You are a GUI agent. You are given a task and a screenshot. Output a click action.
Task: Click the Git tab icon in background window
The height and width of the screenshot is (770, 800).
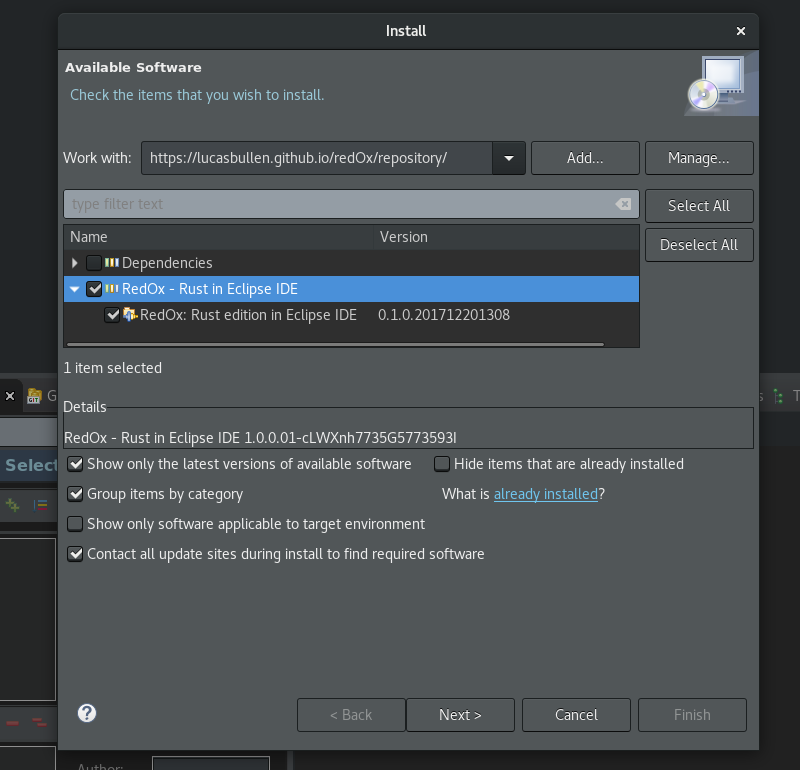point(34,396)
